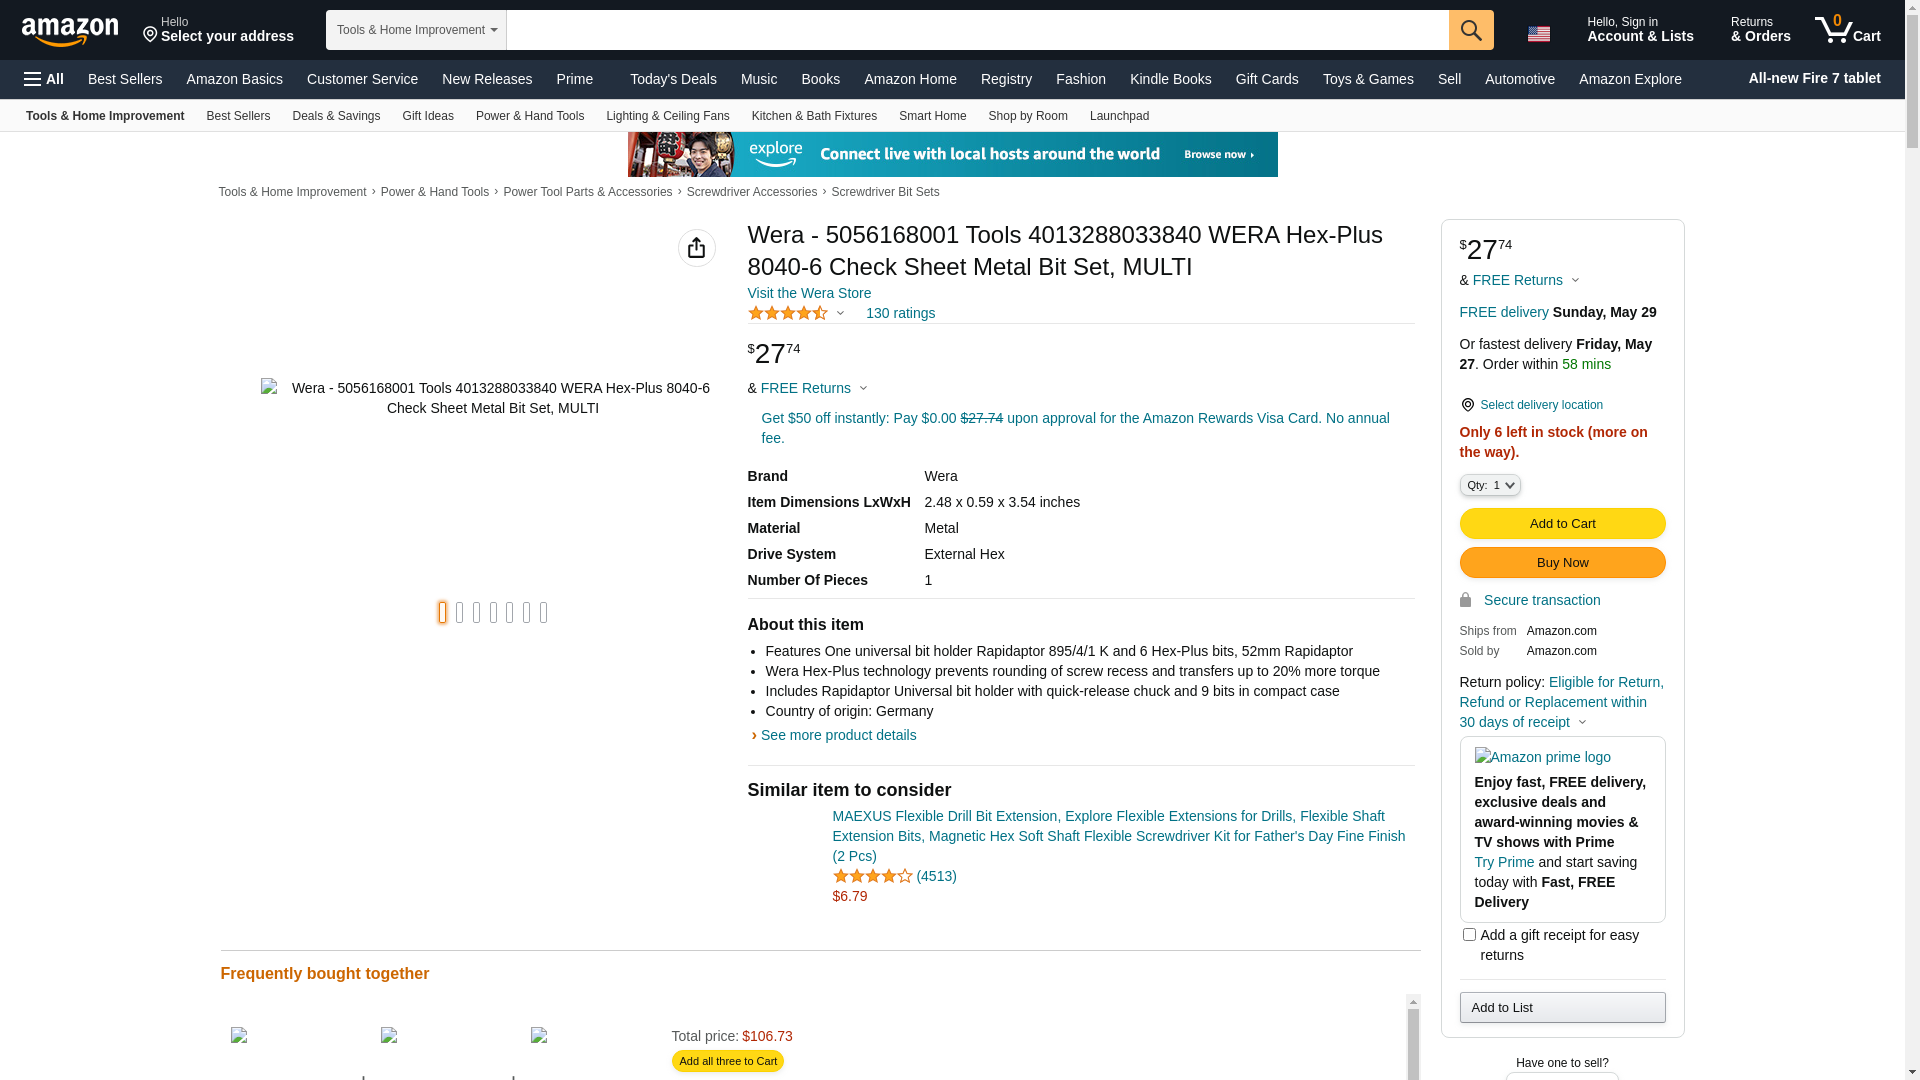Click the Add to List button

[x=1561, y=1007]
